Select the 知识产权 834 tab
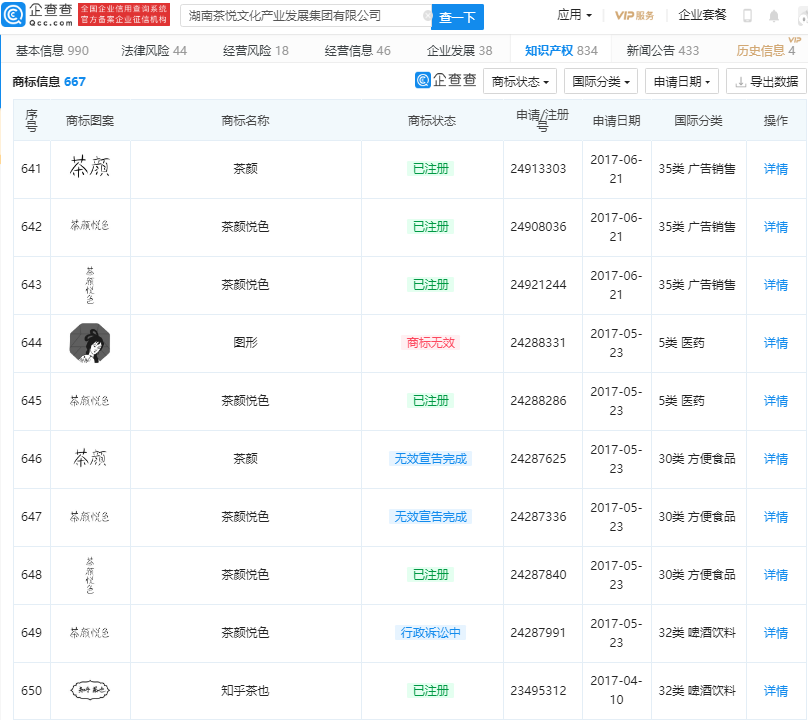Screen dimensions: 808x720 point(561,51)
